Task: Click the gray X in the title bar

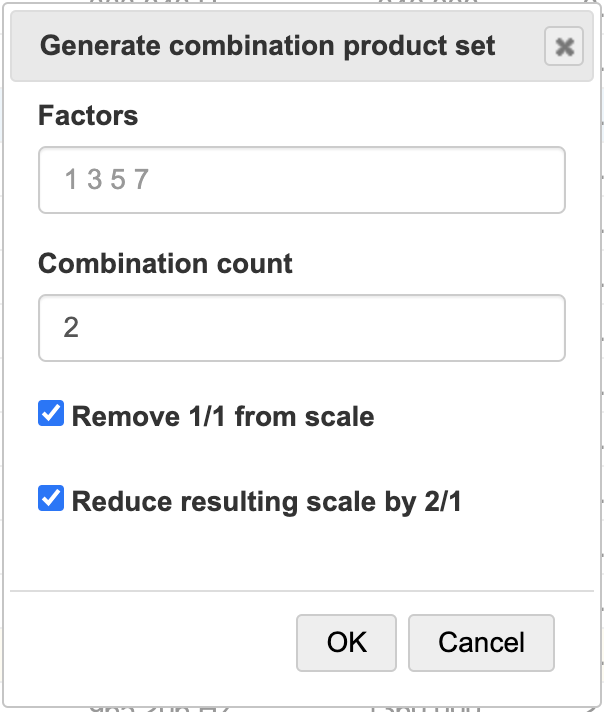Action: point(564,47)
